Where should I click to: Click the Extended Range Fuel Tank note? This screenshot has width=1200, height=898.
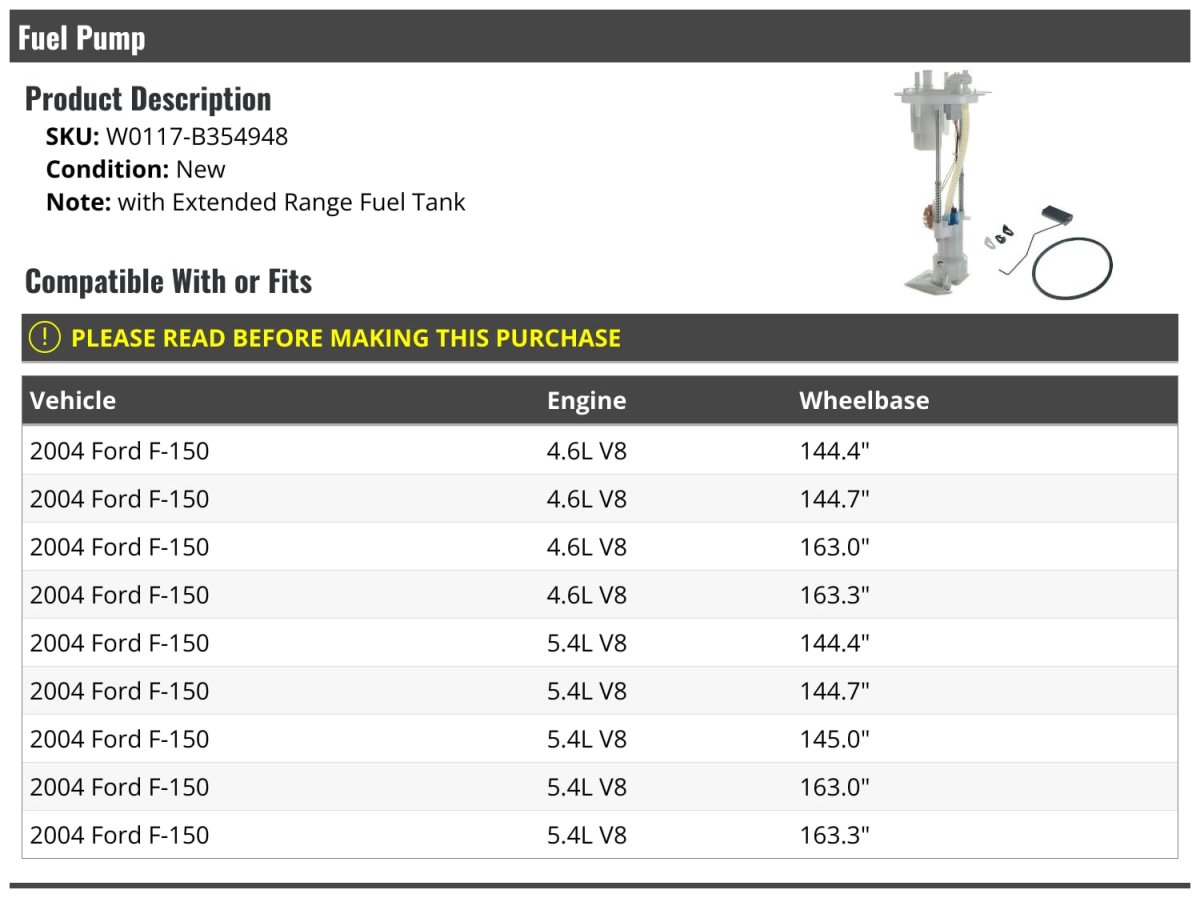291,203
